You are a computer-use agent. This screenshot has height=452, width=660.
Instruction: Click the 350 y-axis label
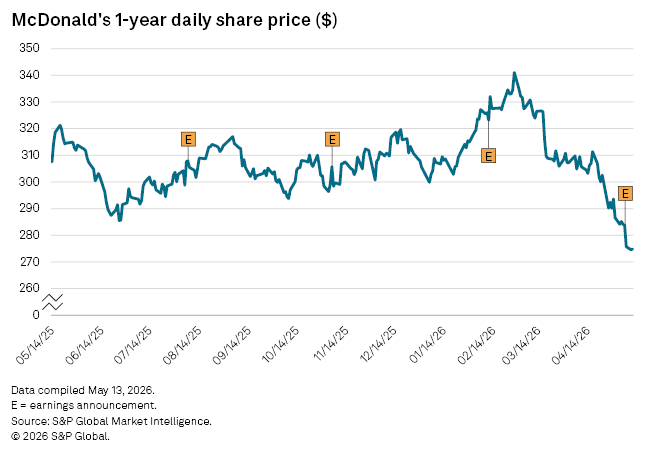click(29, 48)
